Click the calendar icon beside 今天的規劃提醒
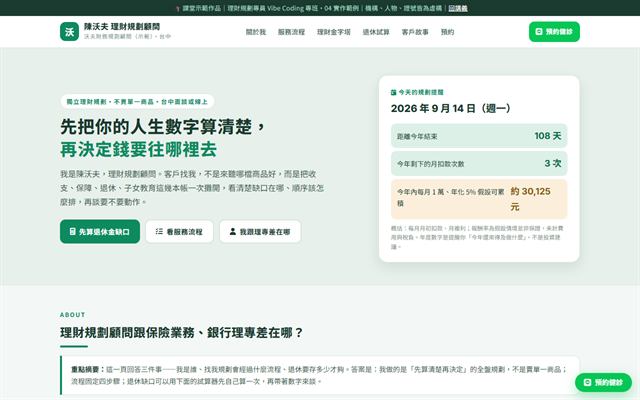Image resolution: width=640 pixels, height=400 pixels. coord(393,93)
